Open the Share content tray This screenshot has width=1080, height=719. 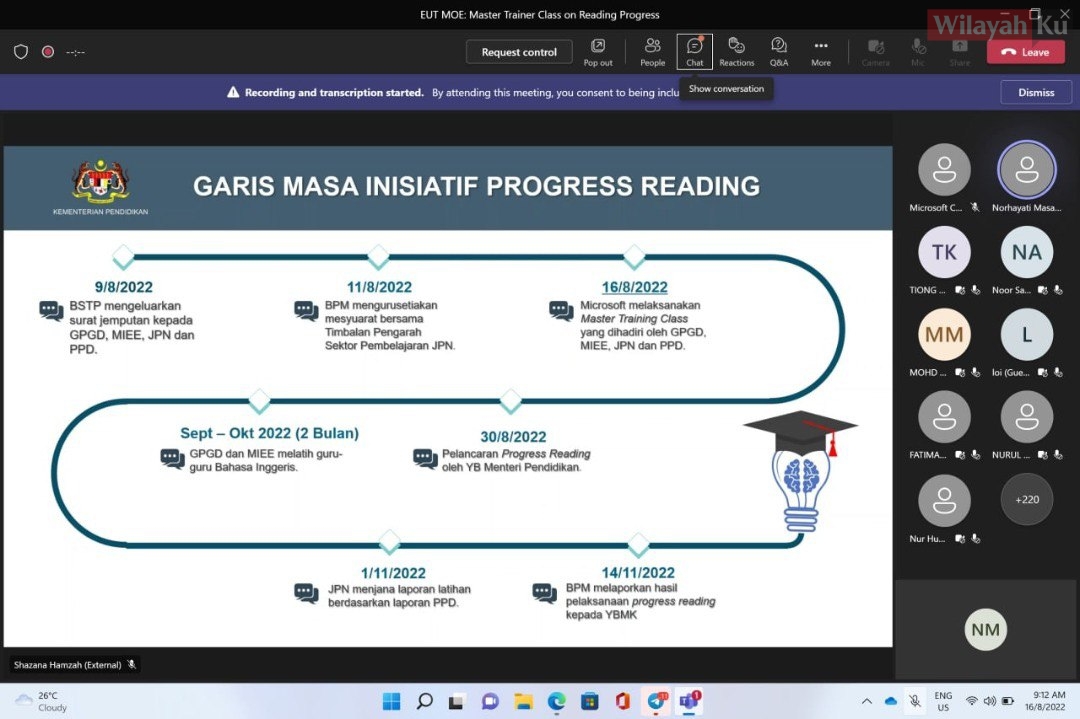click(959, 51)
